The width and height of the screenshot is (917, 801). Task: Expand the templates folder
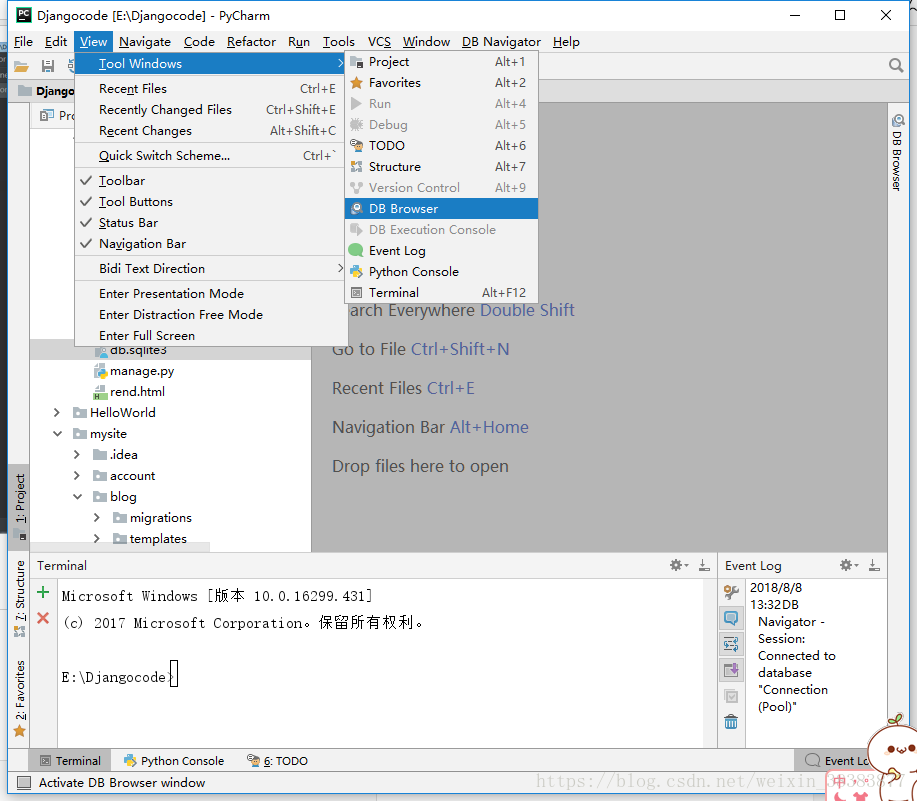point(96,539)
